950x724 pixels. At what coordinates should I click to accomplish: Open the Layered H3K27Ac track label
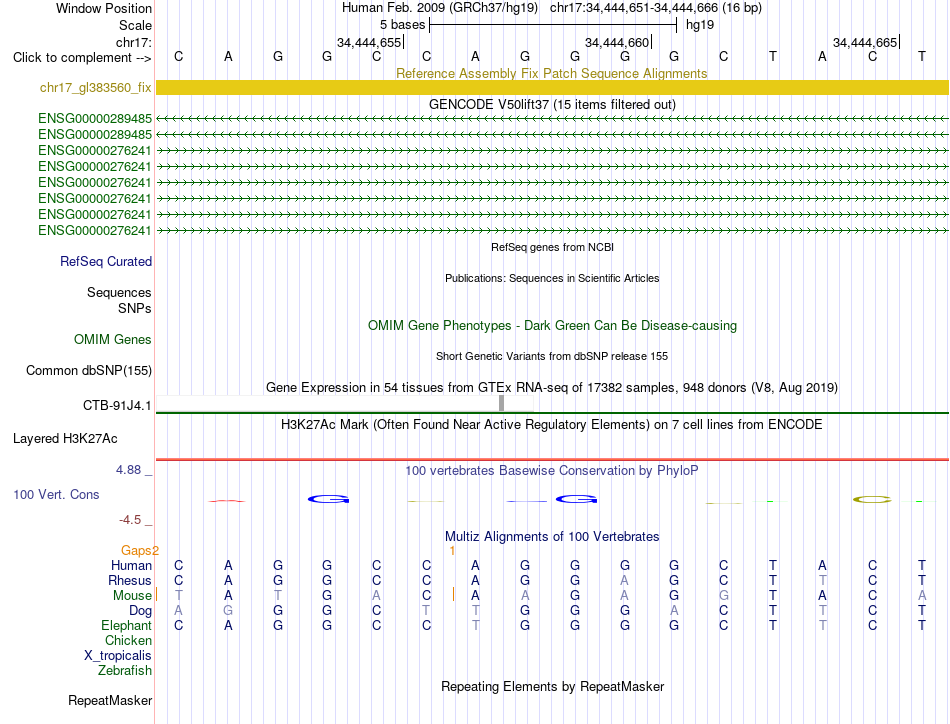coord(65,438)
